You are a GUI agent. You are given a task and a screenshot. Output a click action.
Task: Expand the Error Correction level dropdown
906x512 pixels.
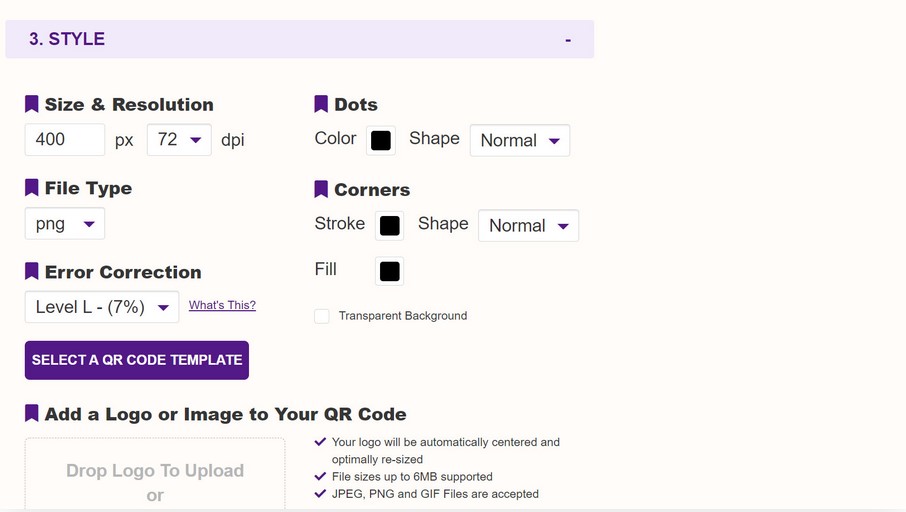102,307
